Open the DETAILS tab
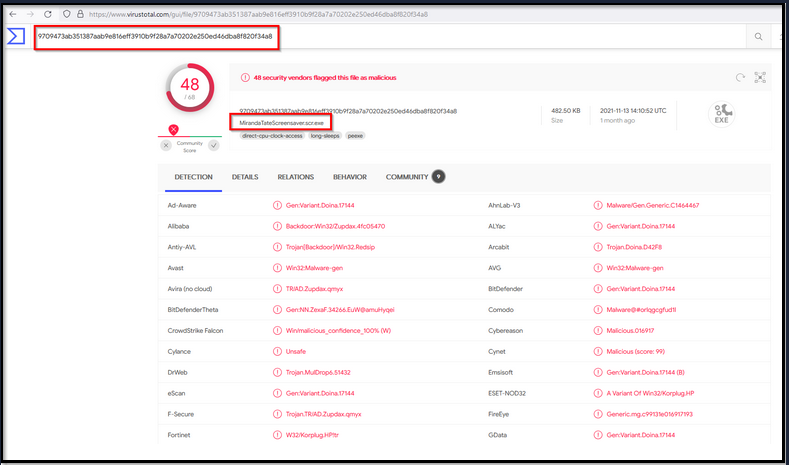 click(x=245, y=177)
